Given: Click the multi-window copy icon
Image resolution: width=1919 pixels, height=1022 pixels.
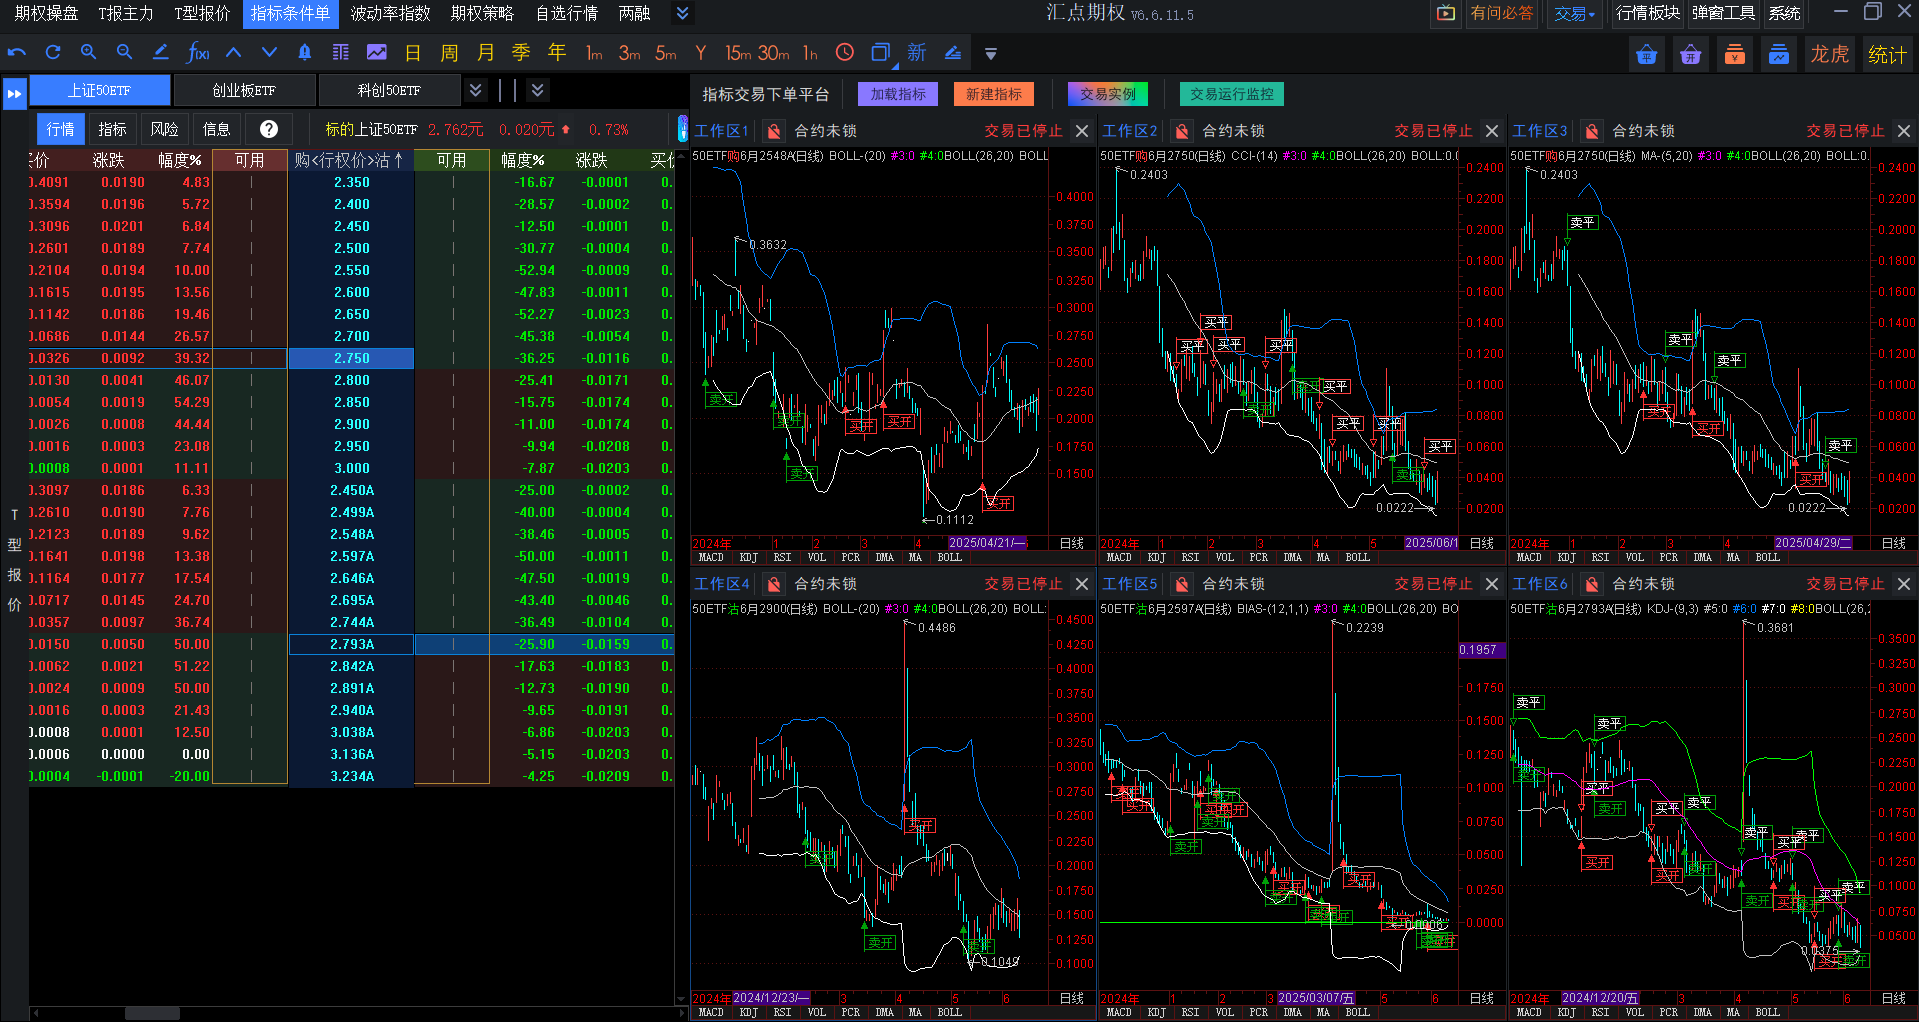Looking at the screenshot, I should pyautogui.click(x=881, y=53).
